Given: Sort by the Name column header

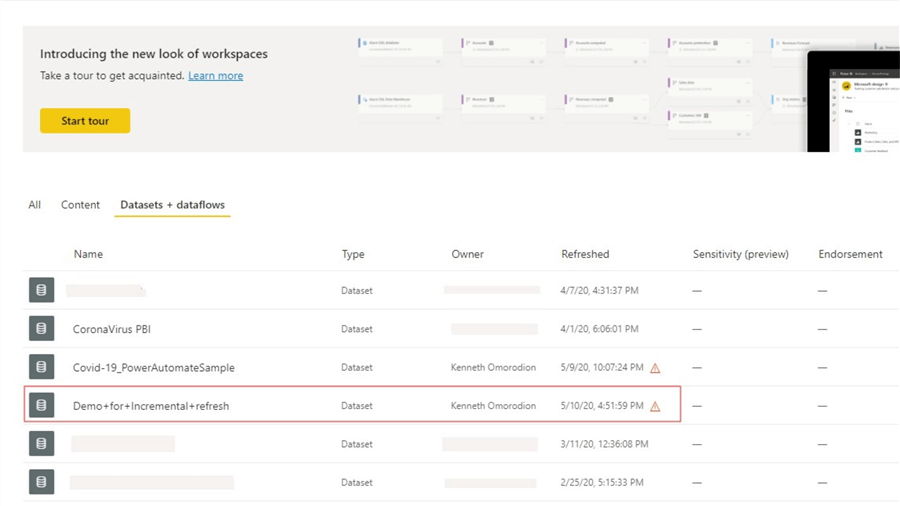Looking at the screenshot, I should click(88, 254).
